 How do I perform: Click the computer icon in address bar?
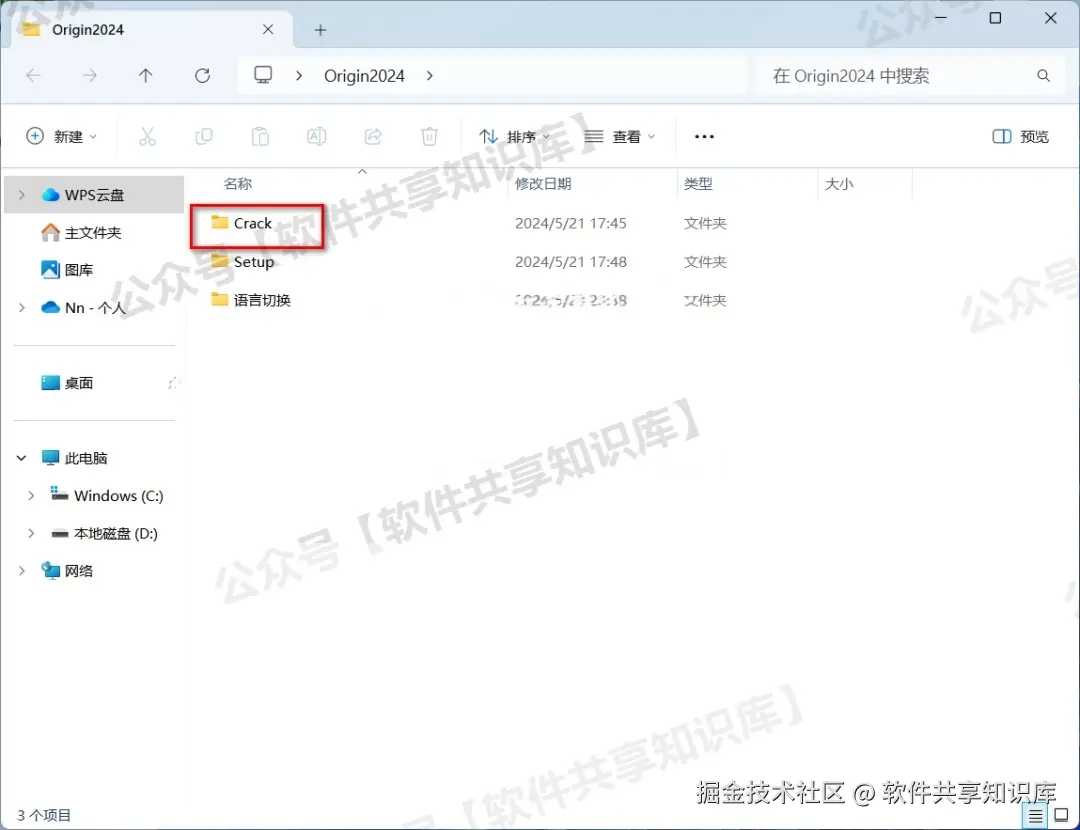[x=263, y=74]
